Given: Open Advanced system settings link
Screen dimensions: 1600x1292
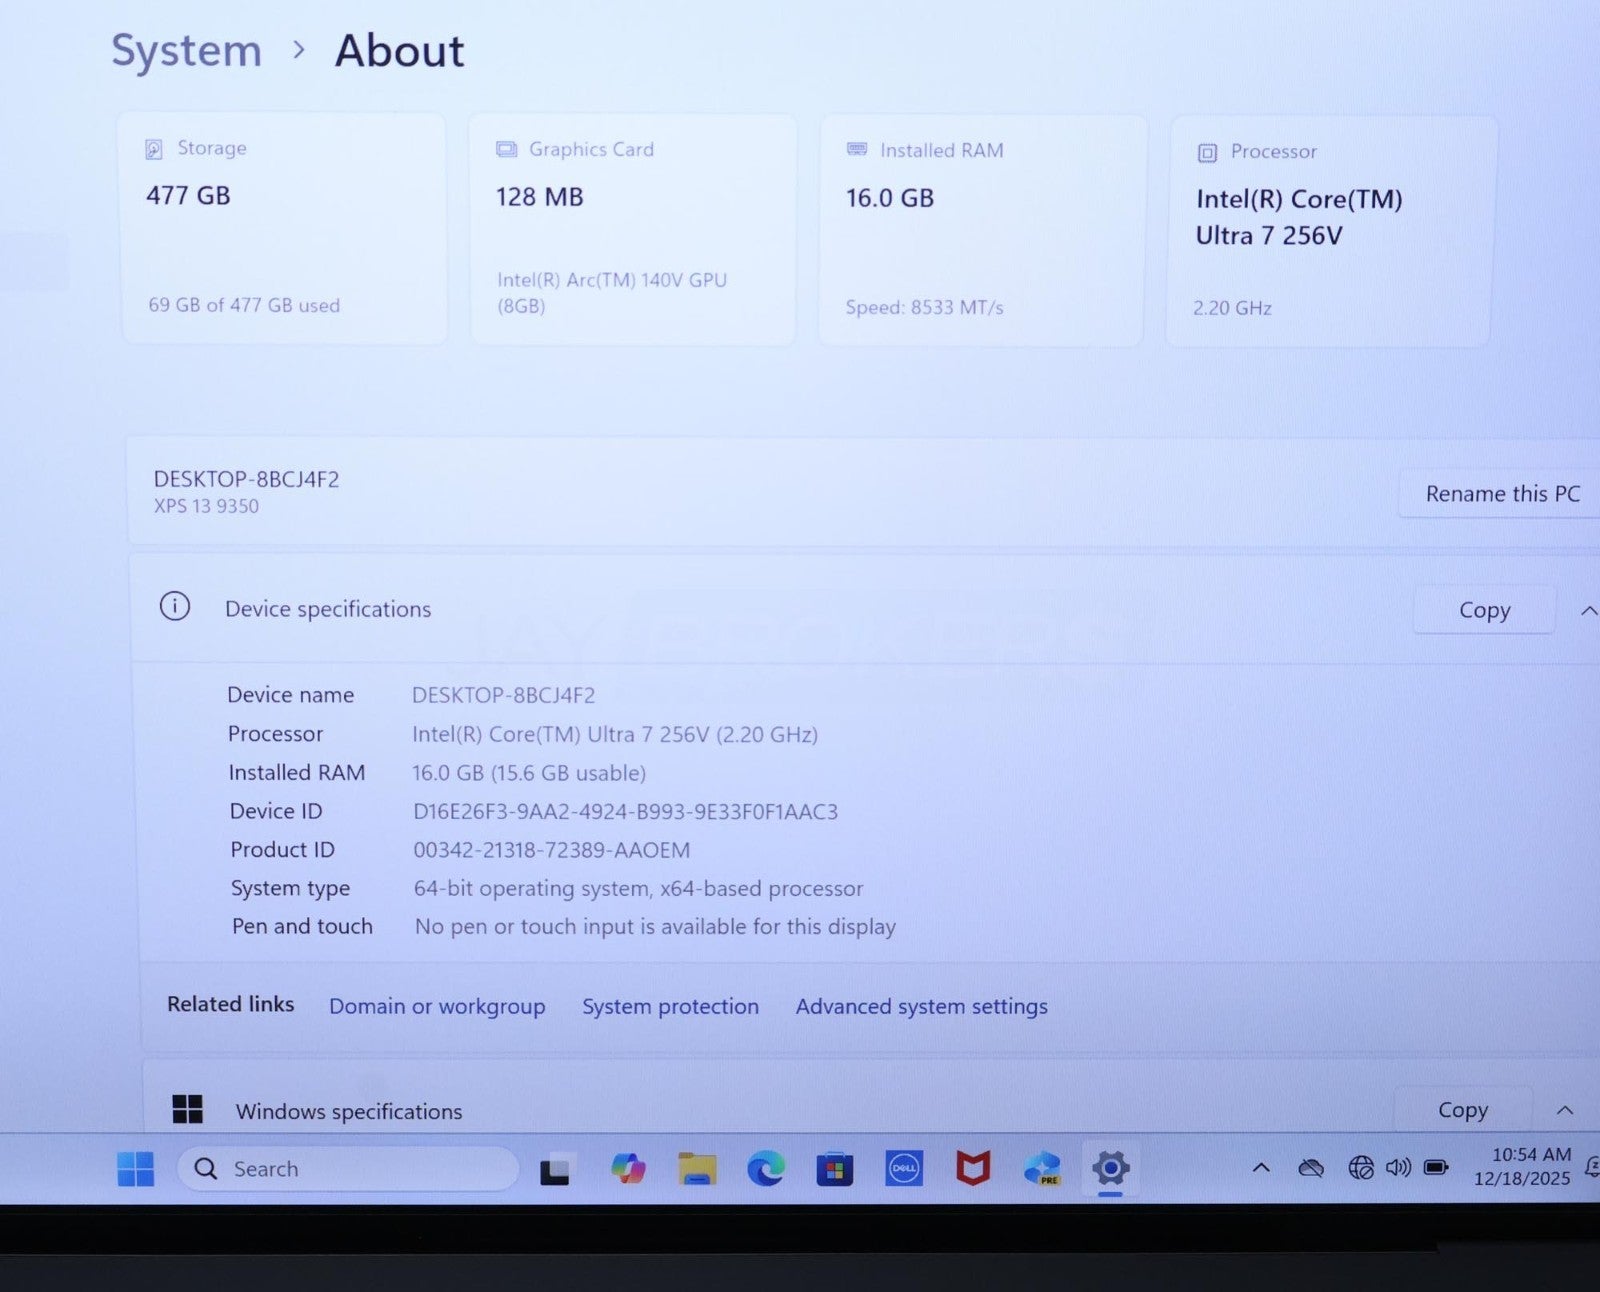Looking at the screenshot, I should [921, 1006].
